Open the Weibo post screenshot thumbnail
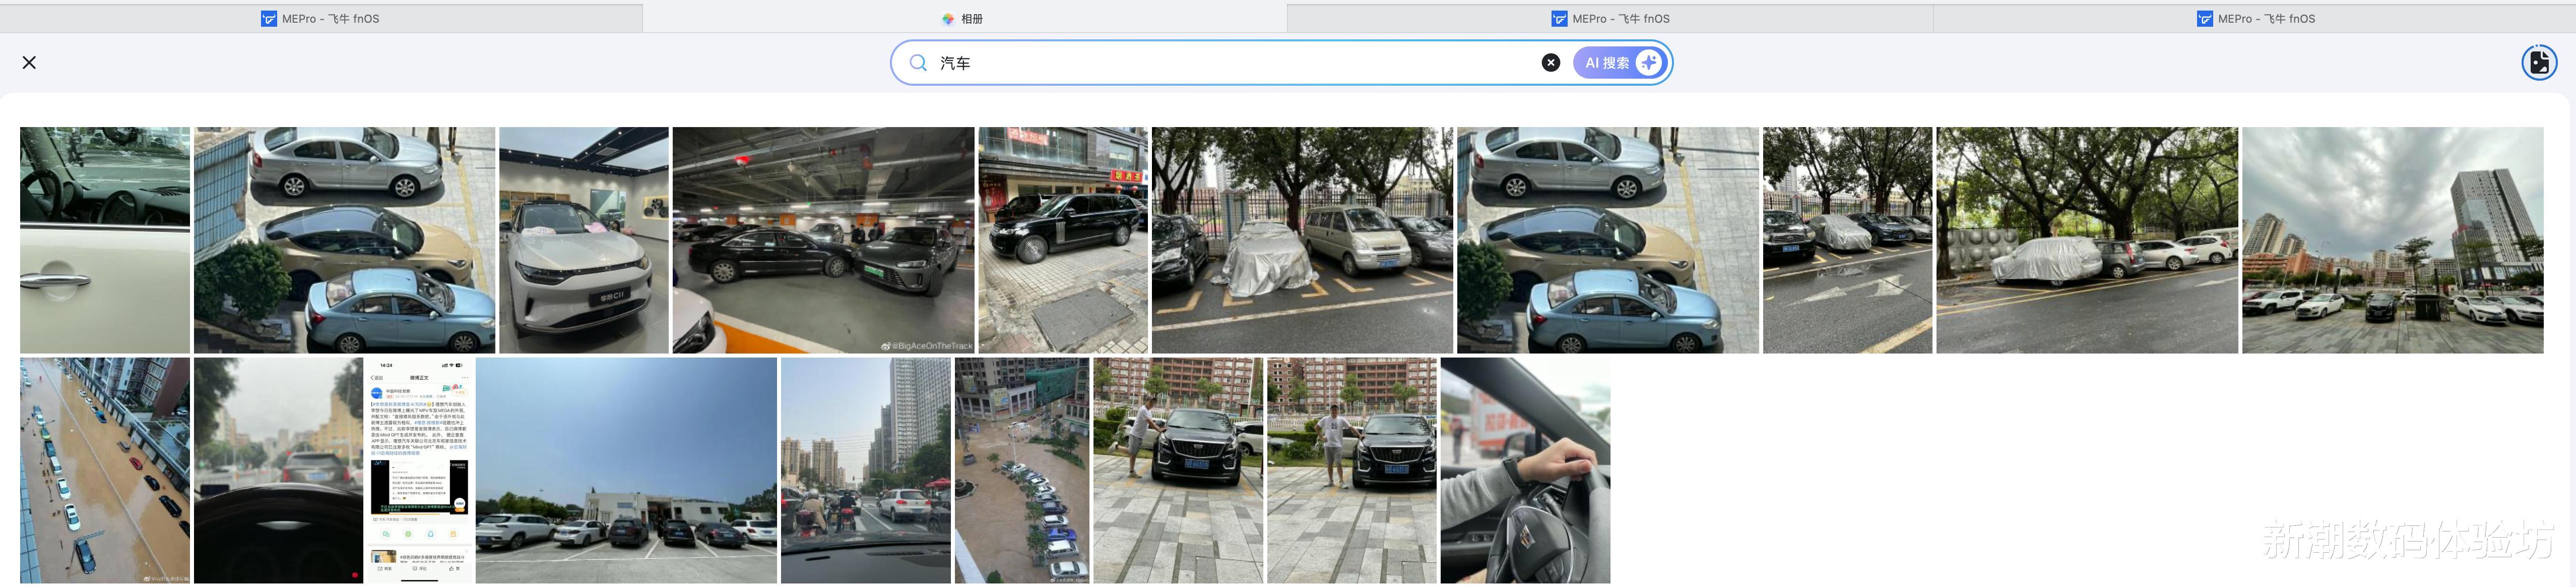Screen dimensions: 2576x587 coord(419,470)
